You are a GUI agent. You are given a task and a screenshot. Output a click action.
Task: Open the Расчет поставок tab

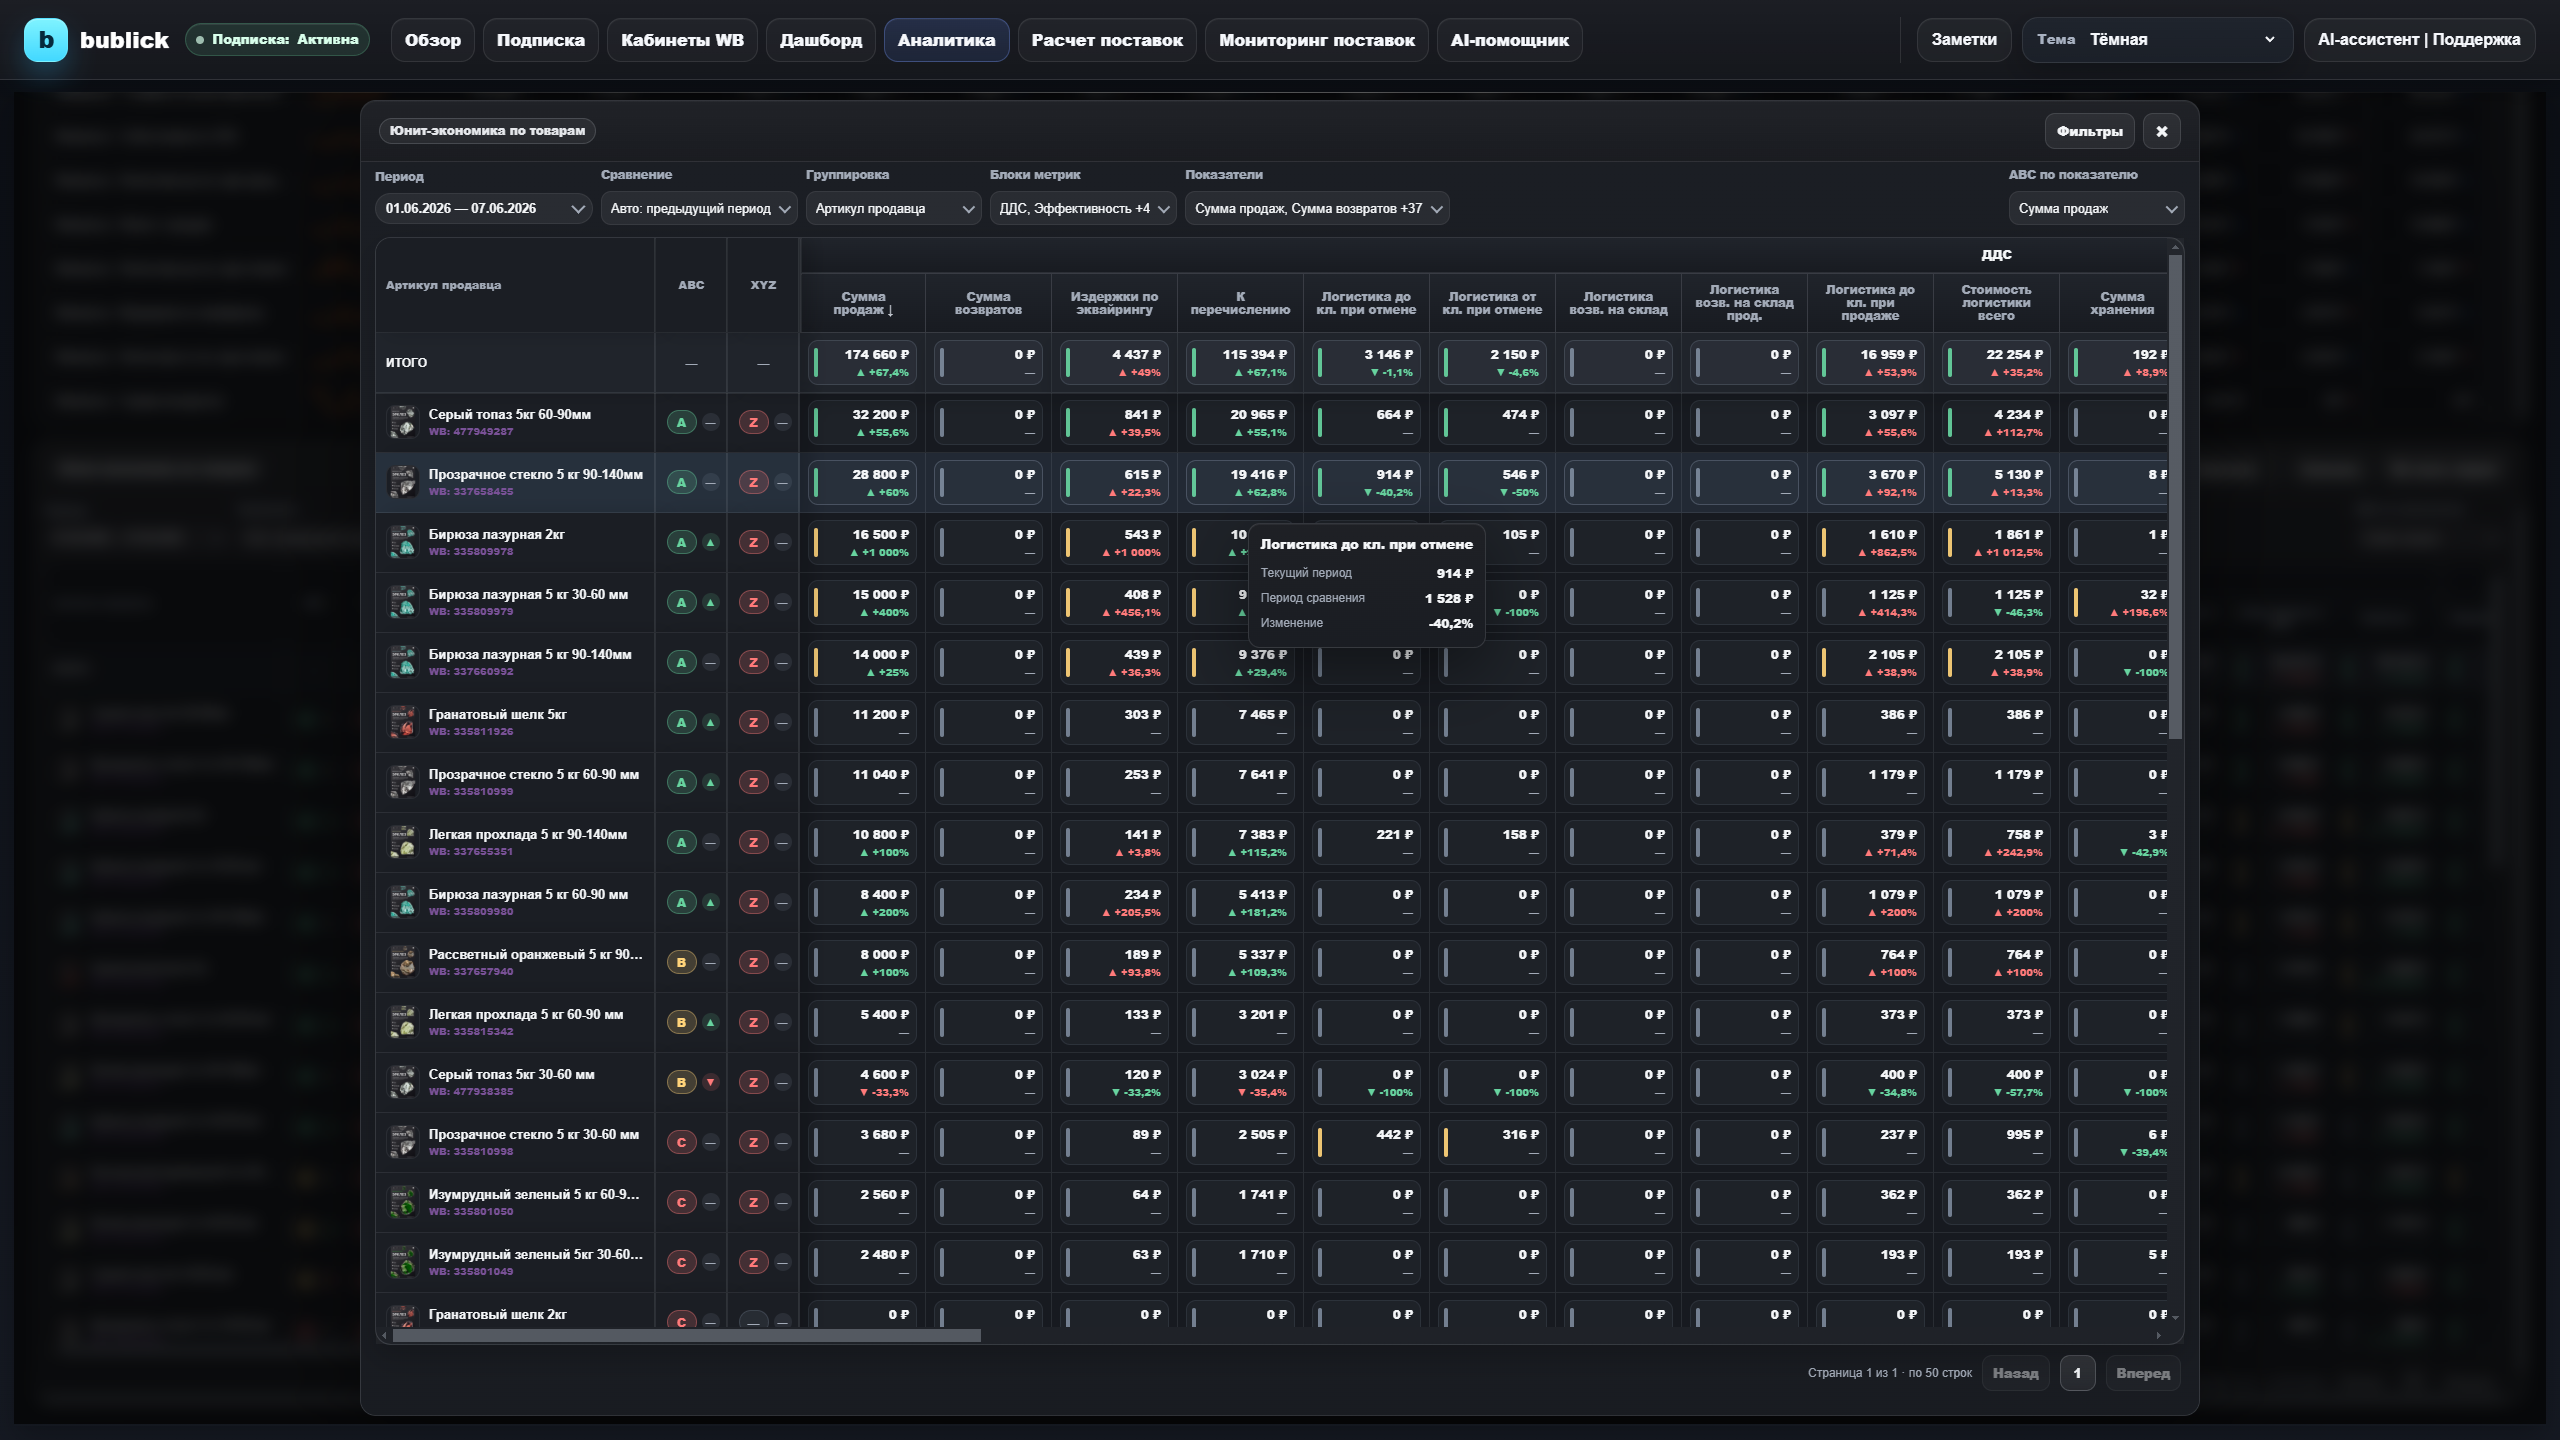tap(1106, 40)
